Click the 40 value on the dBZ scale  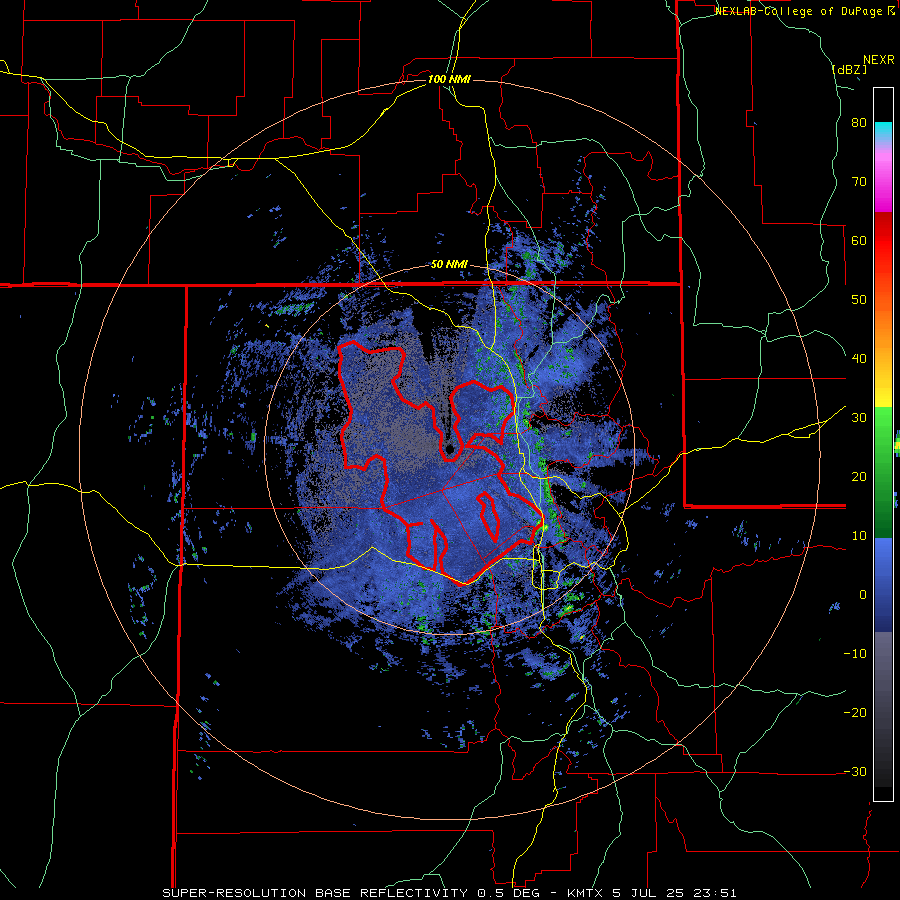[859, 359]
